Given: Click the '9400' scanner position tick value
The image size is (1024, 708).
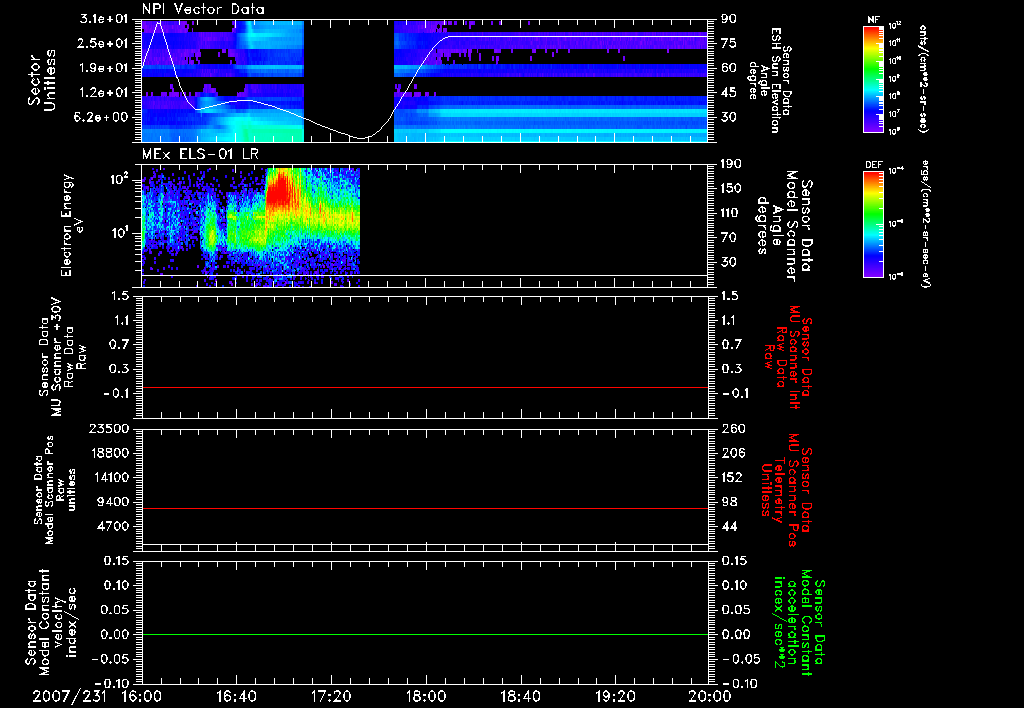Looking at the screenshot, I should [x=114, y=502].
